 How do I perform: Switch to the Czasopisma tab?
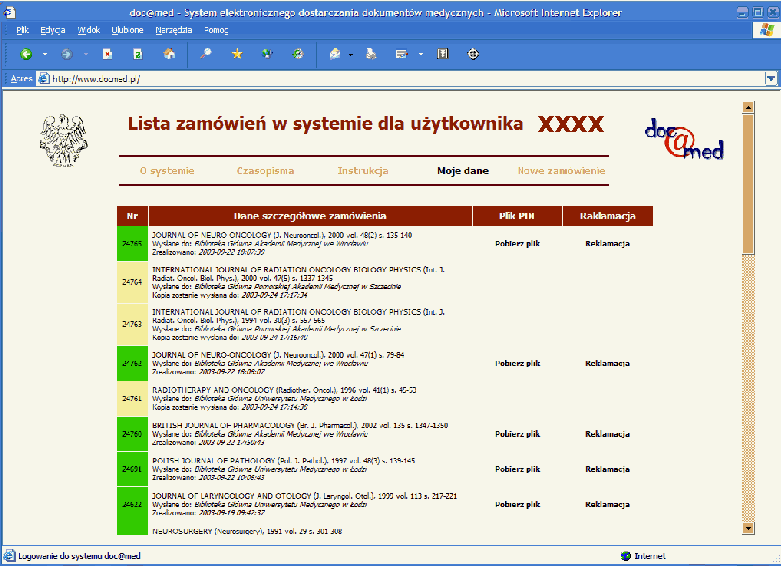(x=265, y=171)
